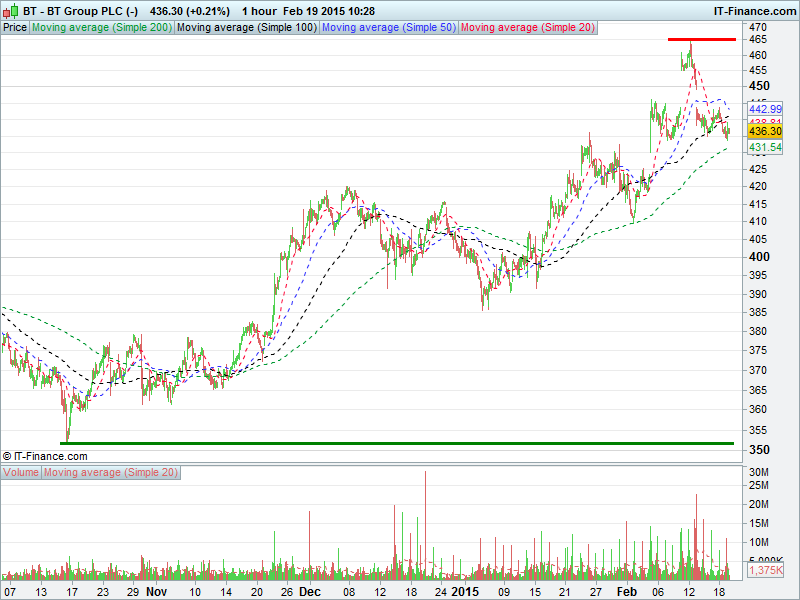This screenshot has height=600, width=800.
Task: Click the 431.54 green price tag
Action: 764,147
